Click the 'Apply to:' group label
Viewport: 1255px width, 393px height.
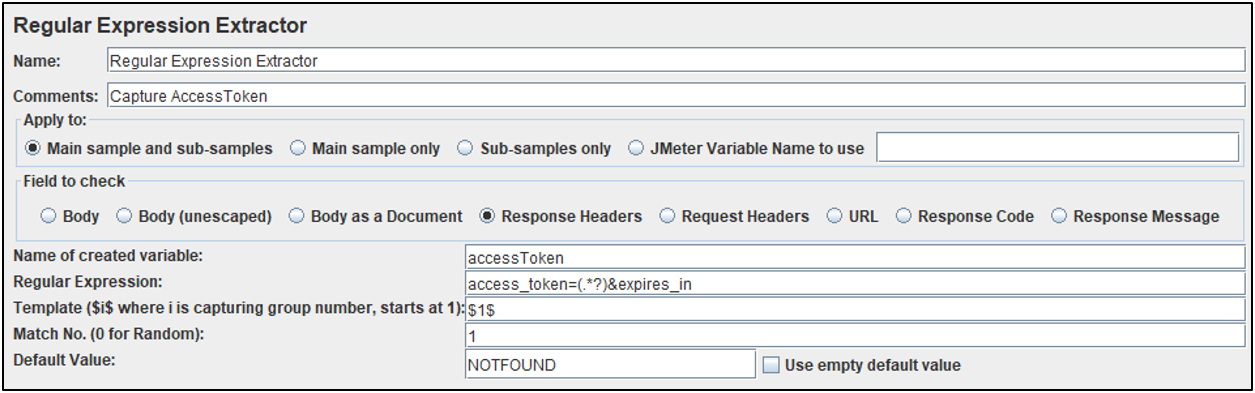click(56, 119)
